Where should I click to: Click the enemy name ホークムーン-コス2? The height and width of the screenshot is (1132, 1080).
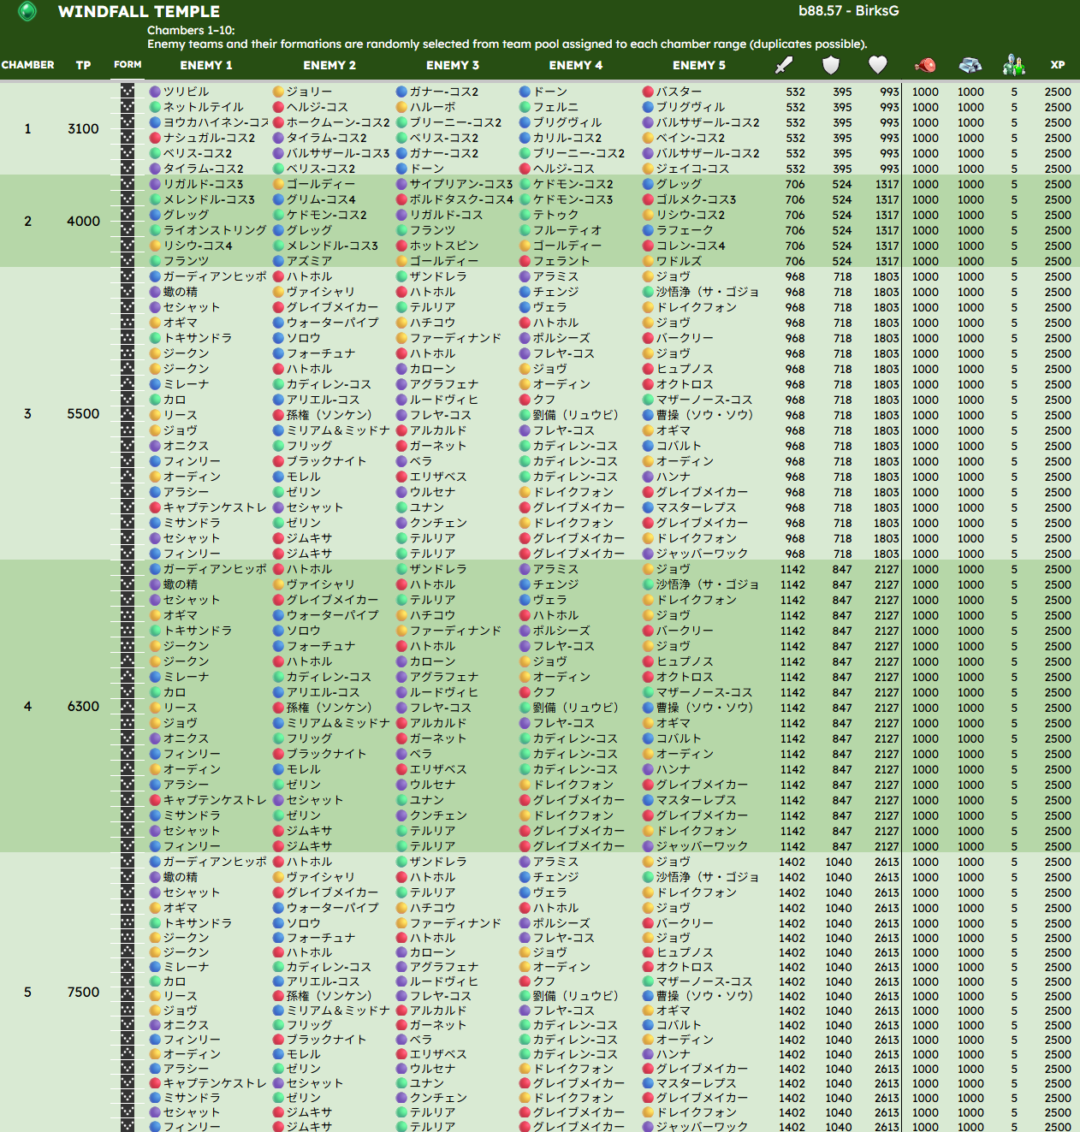pyautogui.click(x=337, y=123)
